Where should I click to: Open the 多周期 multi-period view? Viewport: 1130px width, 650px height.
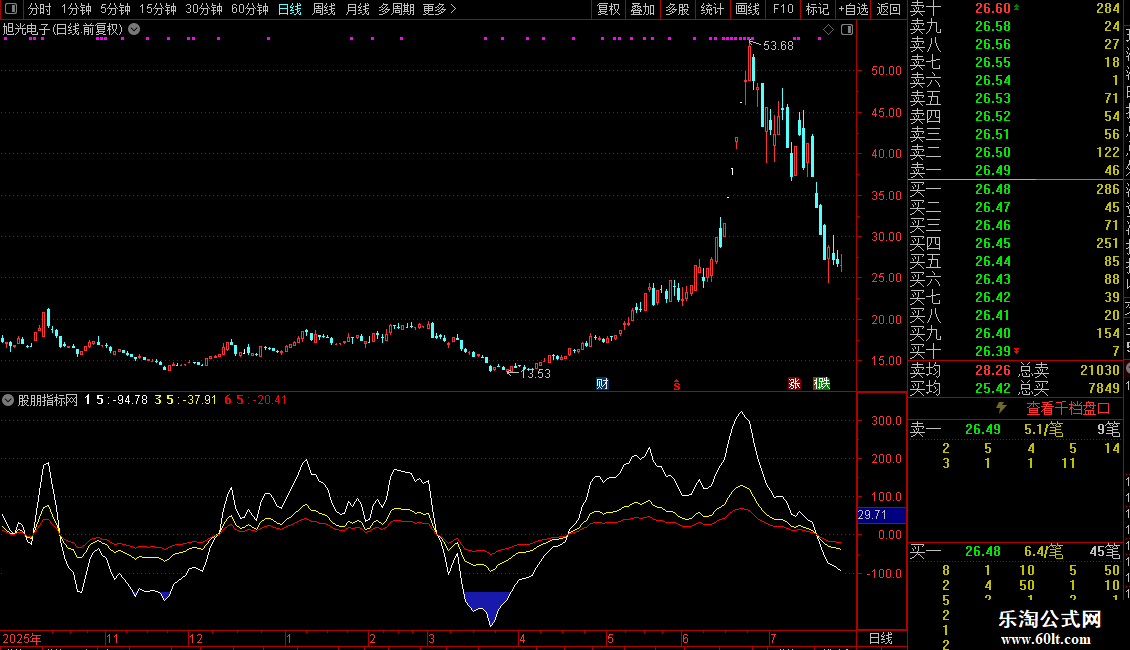tap(396, 9)
